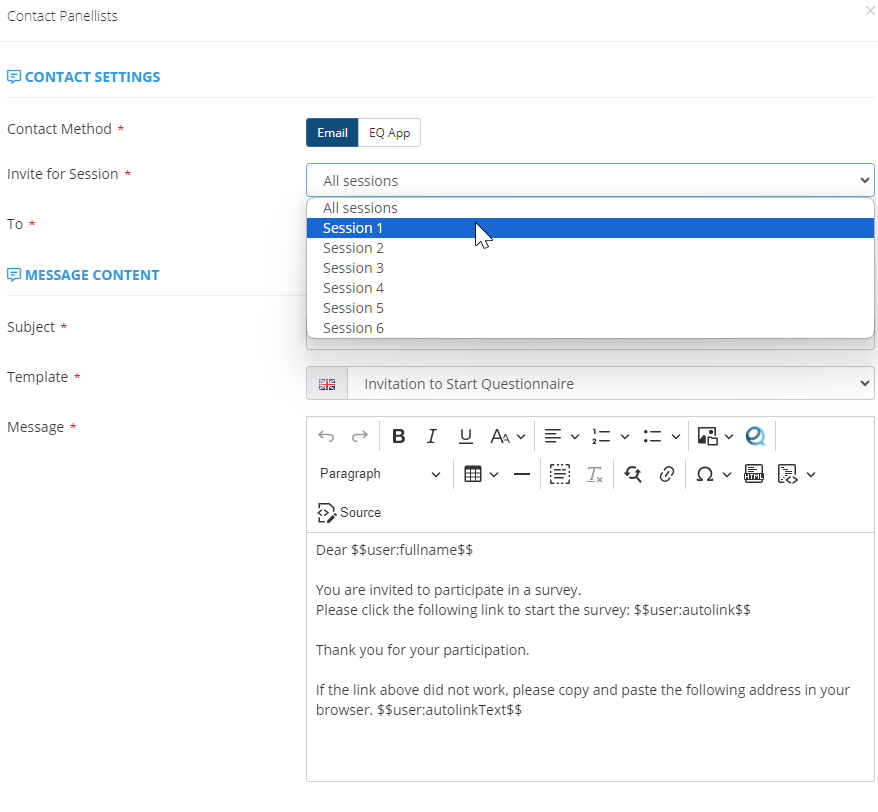
Task: Apply italic formatting to message text
Action: pos(432,436)
